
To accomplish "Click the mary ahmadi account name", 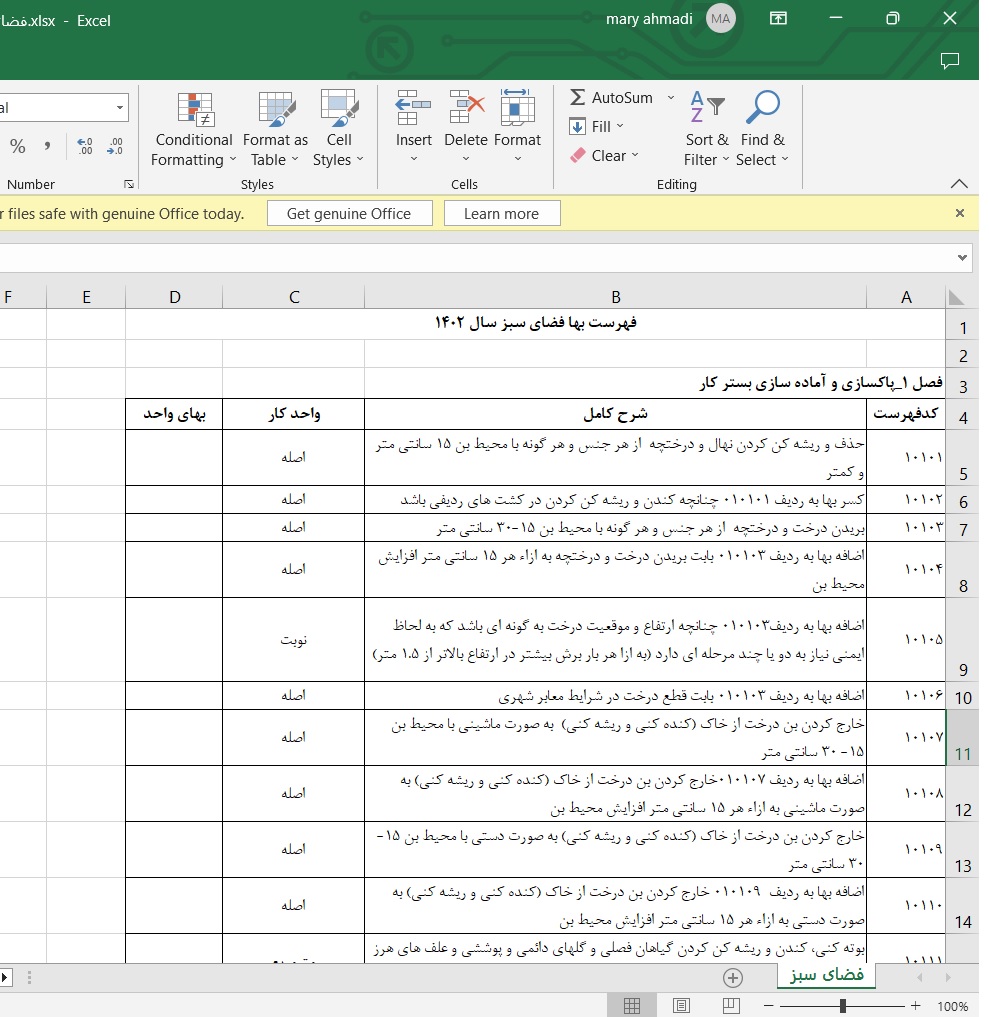I will click(649, 19).
